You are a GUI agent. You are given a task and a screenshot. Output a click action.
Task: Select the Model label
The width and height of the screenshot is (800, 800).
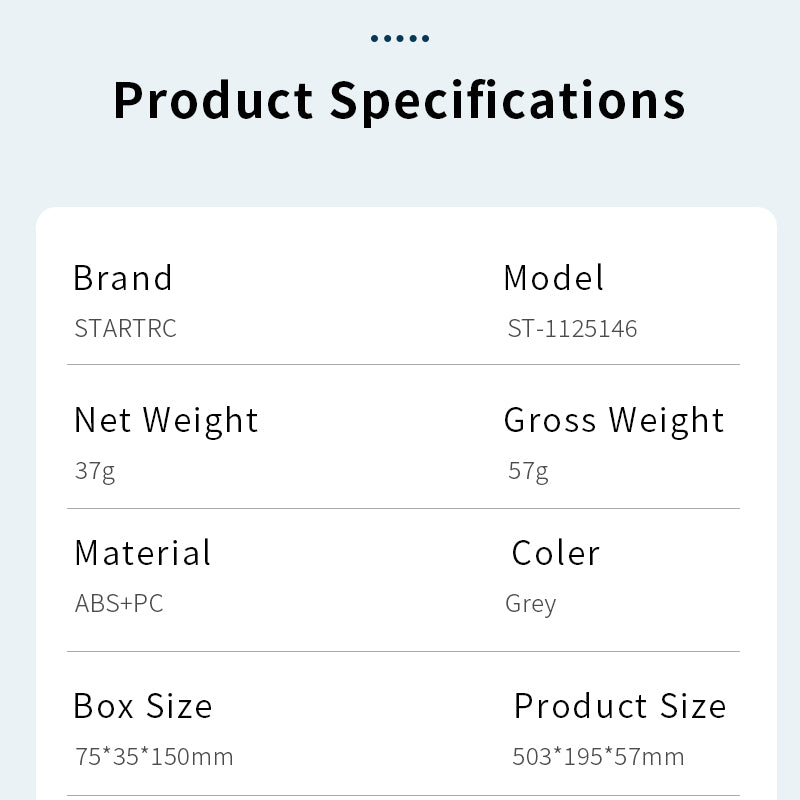pyautogui.click(x=554, y=278)
